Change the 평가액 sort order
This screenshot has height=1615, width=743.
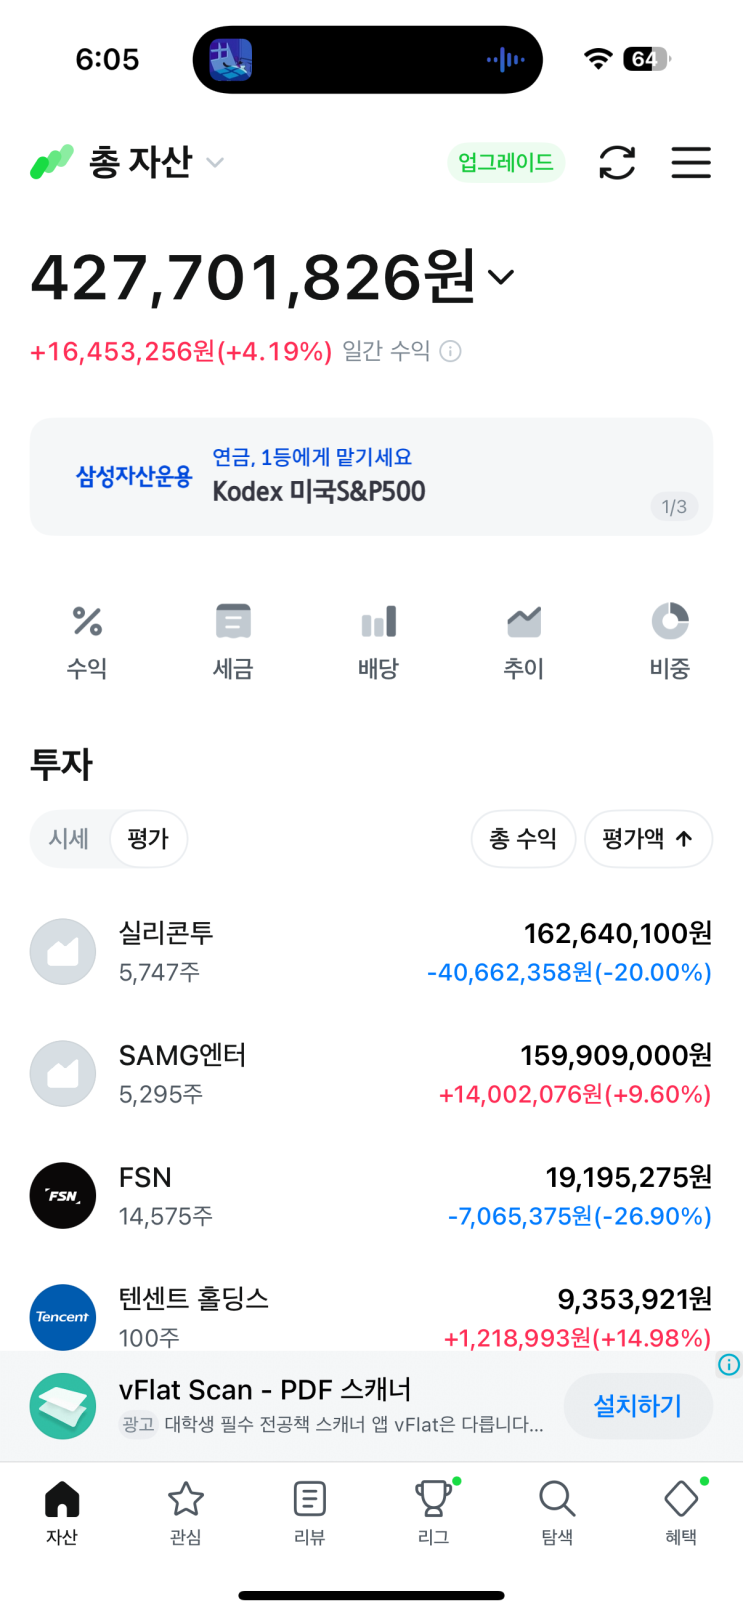coord(648,838)
